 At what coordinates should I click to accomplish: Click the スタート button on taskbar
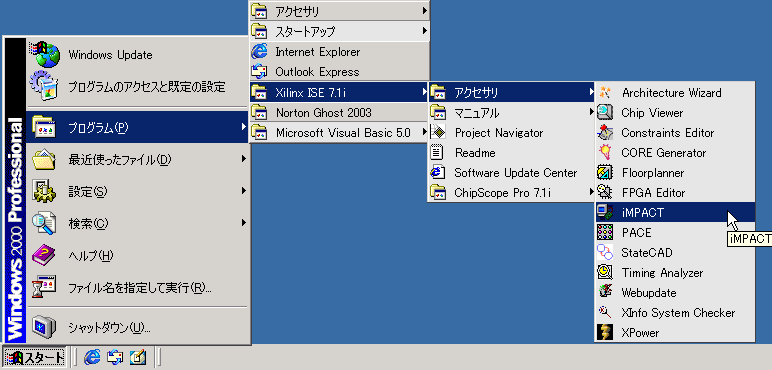click(34, 357)
